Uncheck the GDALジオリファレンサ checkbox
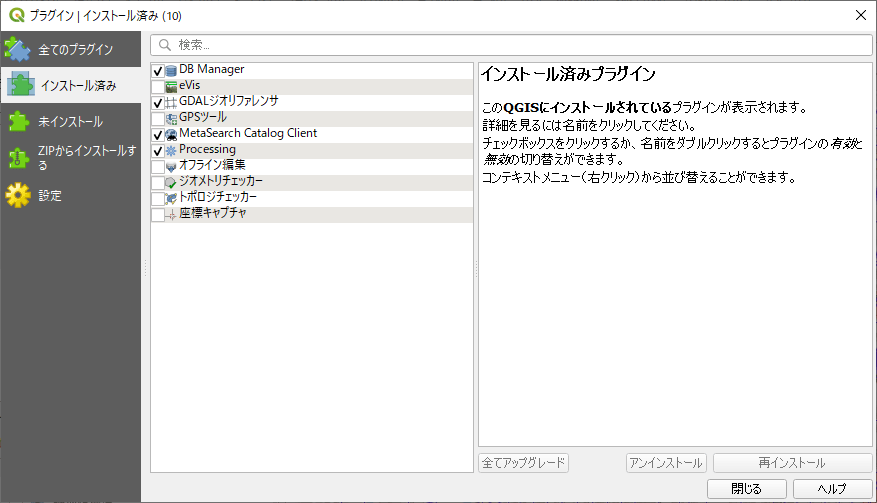877x503 pixels. coord(158,103)
